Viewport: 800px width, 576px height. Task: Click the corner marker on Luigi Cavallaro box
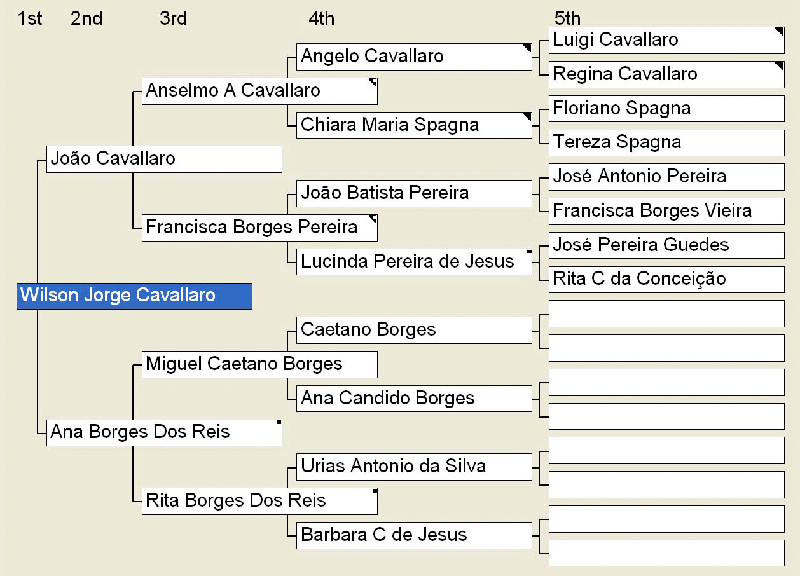779,32
